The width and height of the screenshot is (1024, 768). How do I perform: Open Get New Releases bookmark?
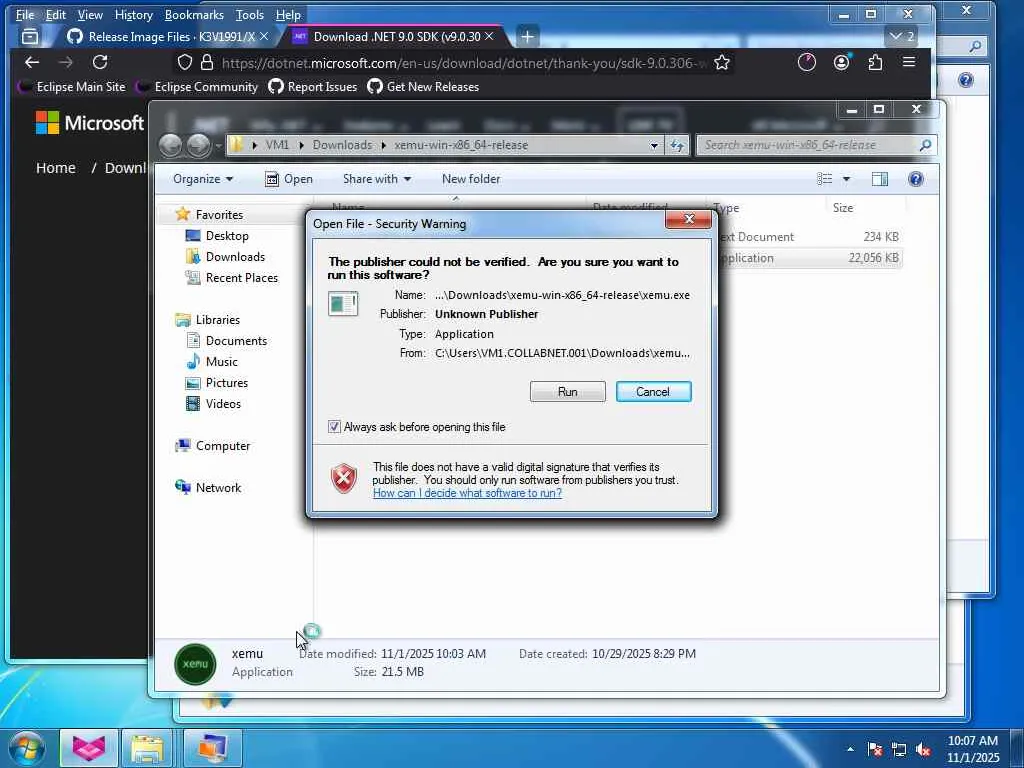pyautogui.click(x=423, y=87)
